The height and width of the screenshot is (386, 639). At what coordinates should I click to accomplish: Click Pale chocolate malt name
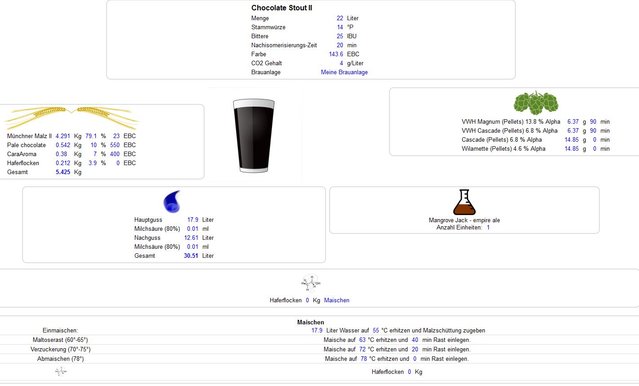26,145
